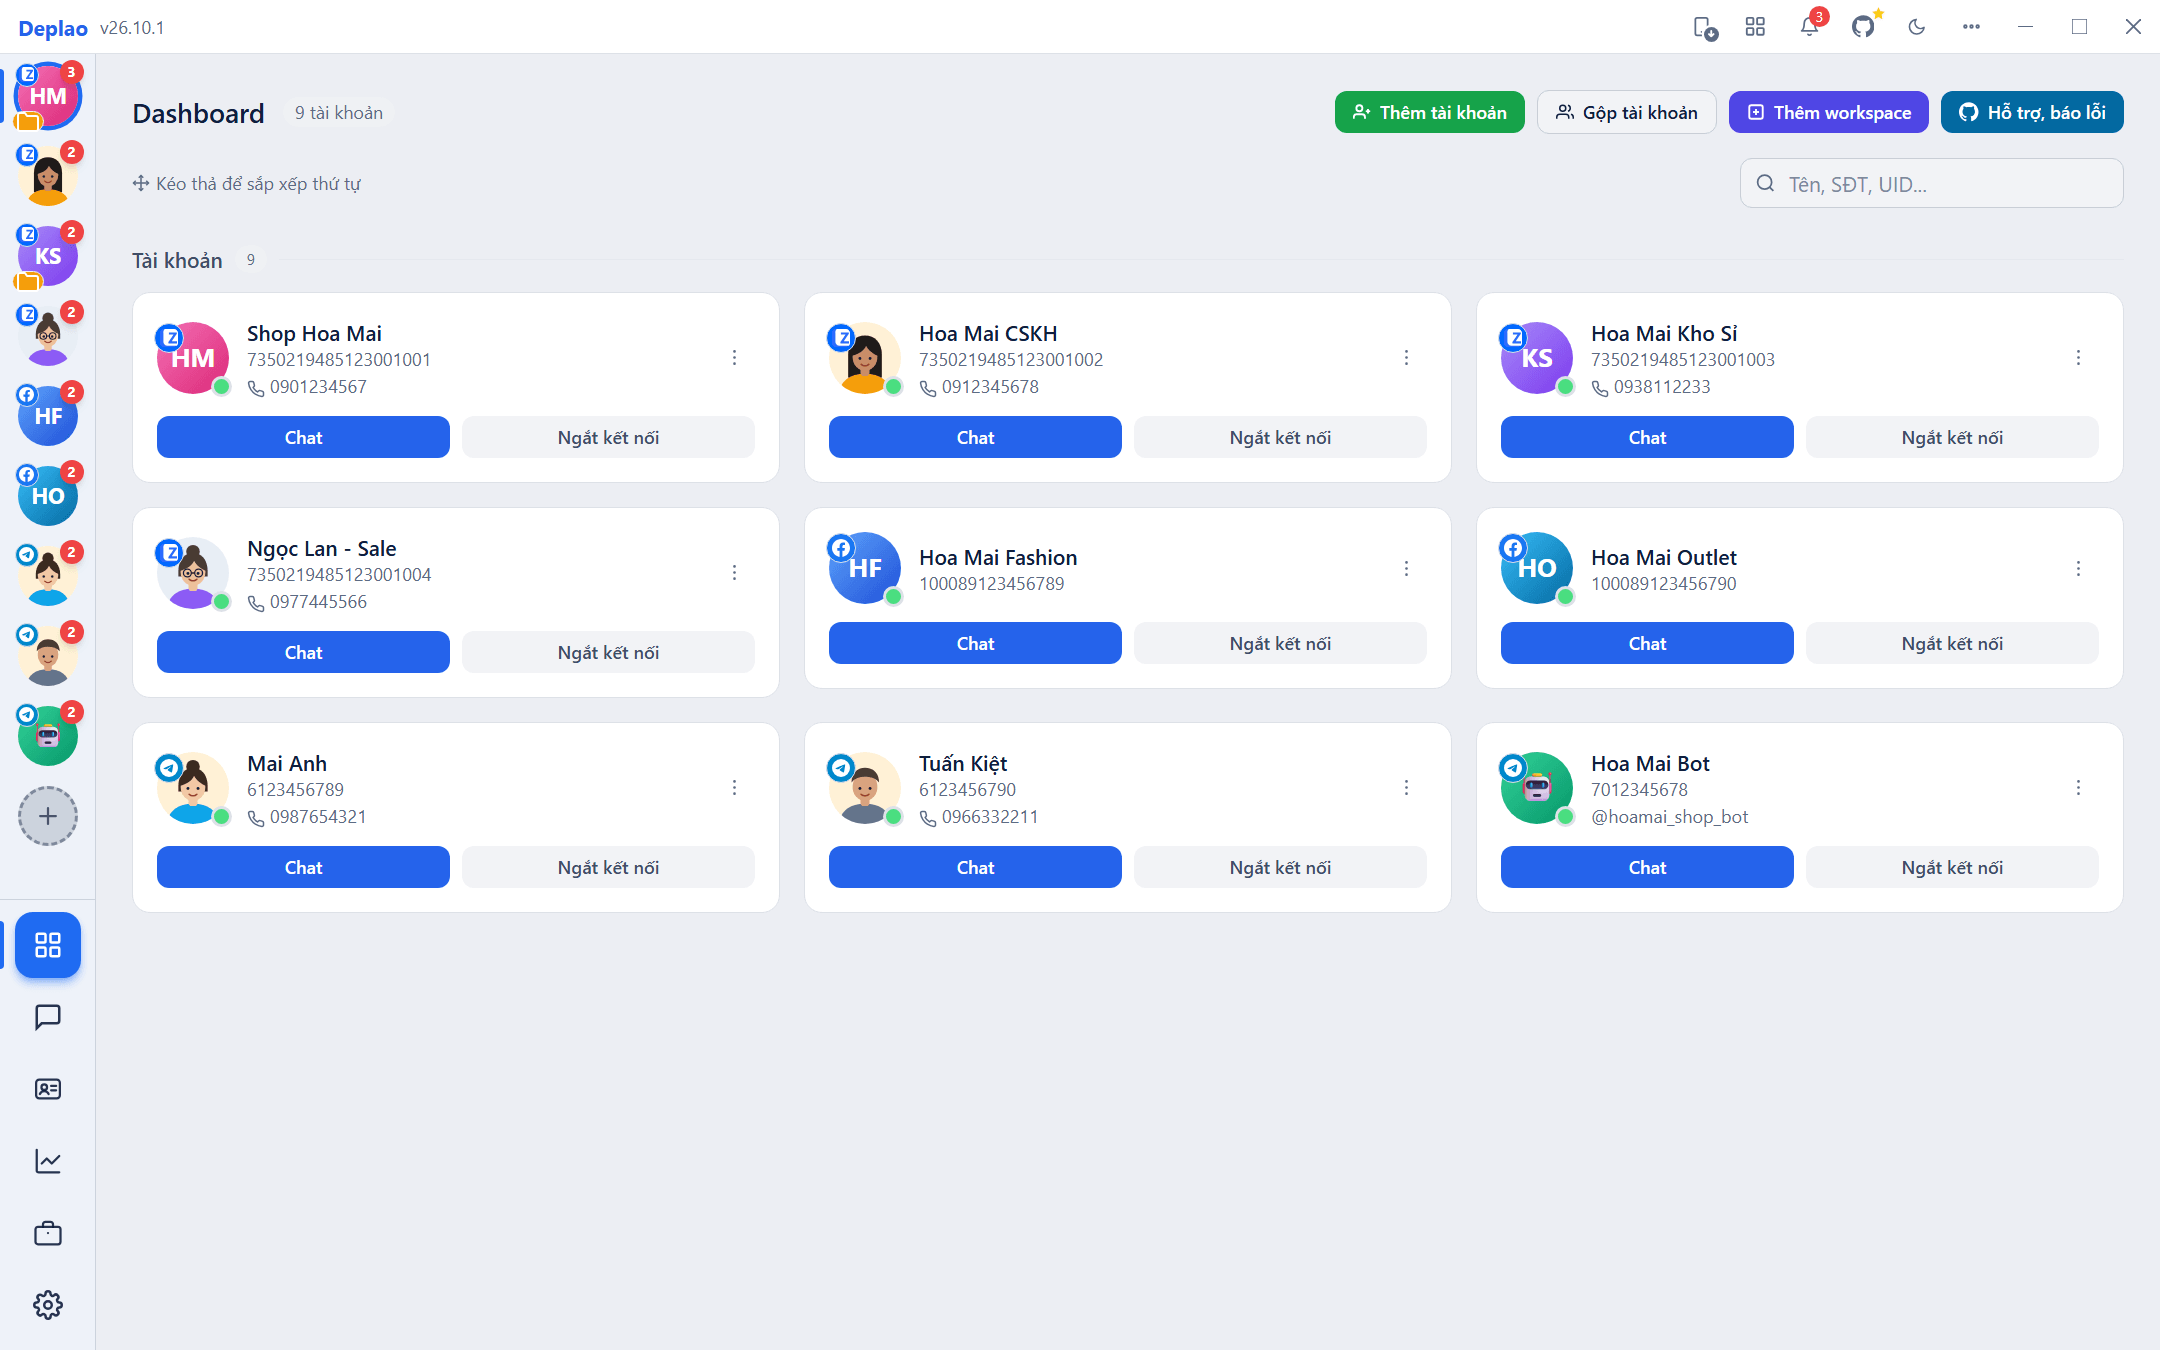The image size is (2160, 1350).
Task: Click Ngắt kết nối on Hoa Mai Kho Sỉ
Action: [1952, 437]
